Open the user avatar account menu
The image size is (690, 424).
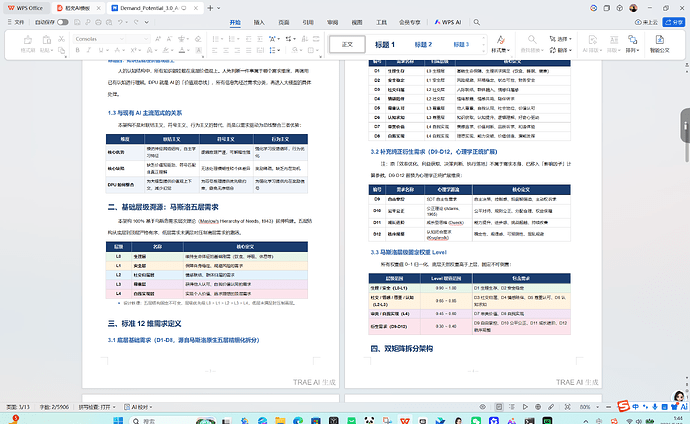click(x=633, y=8)
